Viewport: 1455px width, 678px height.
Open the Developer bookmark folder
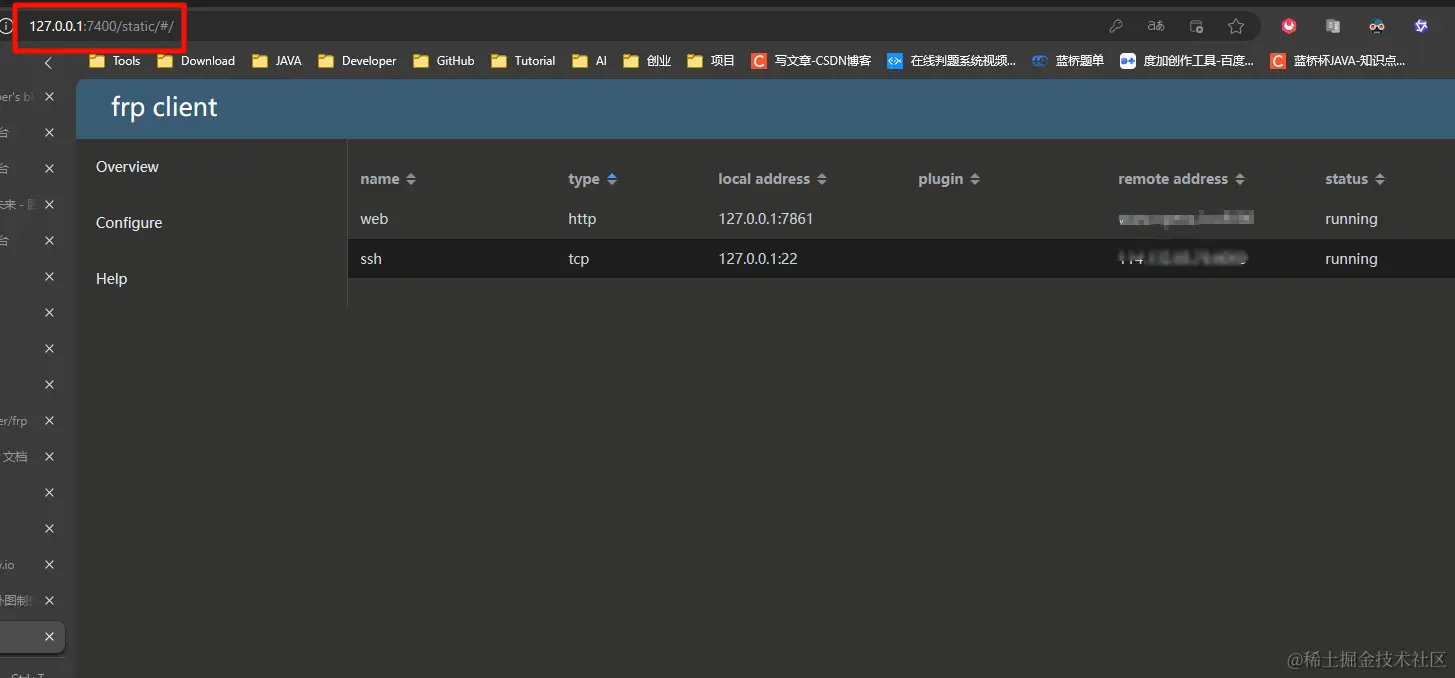pos(357,61)
